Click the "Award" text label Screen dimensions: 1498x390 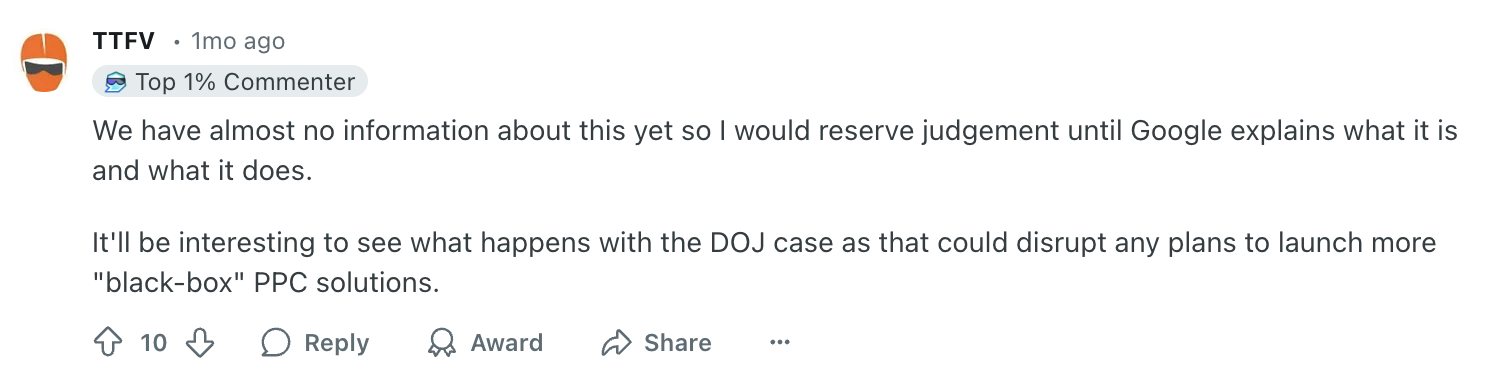507,343
